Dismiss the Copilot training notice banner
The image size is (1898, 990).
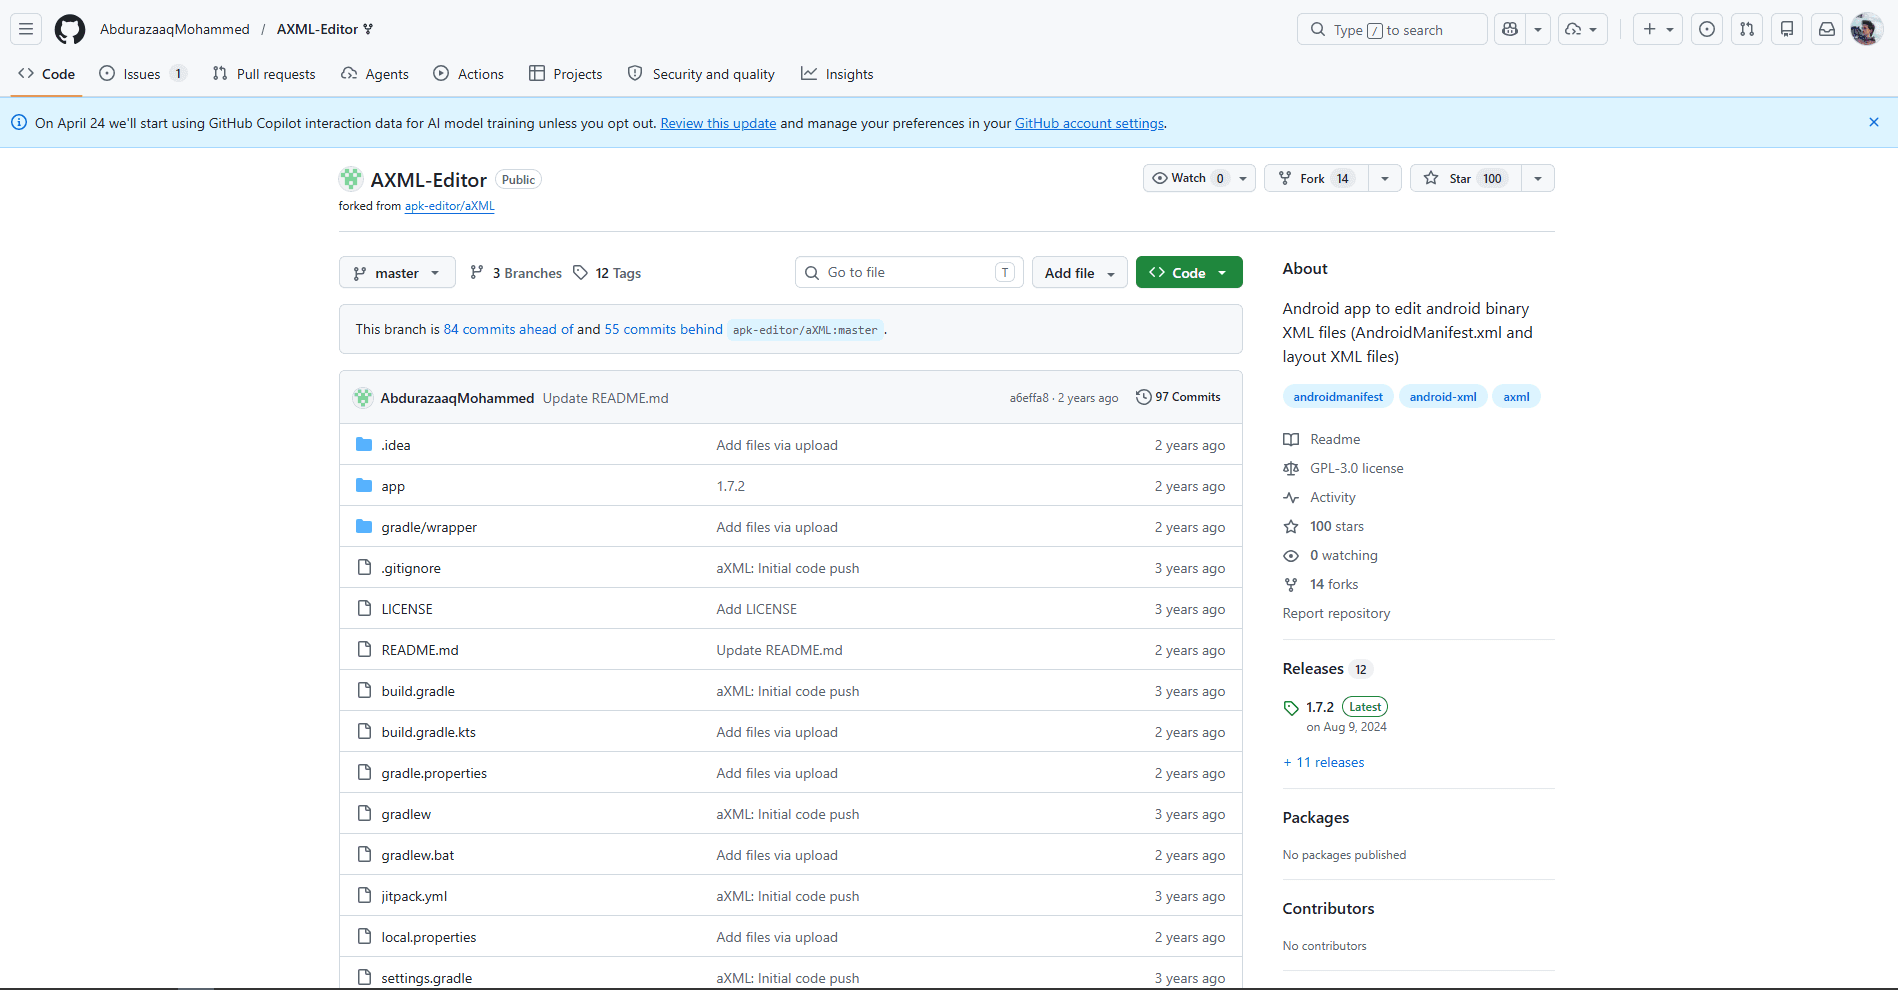1874,122
